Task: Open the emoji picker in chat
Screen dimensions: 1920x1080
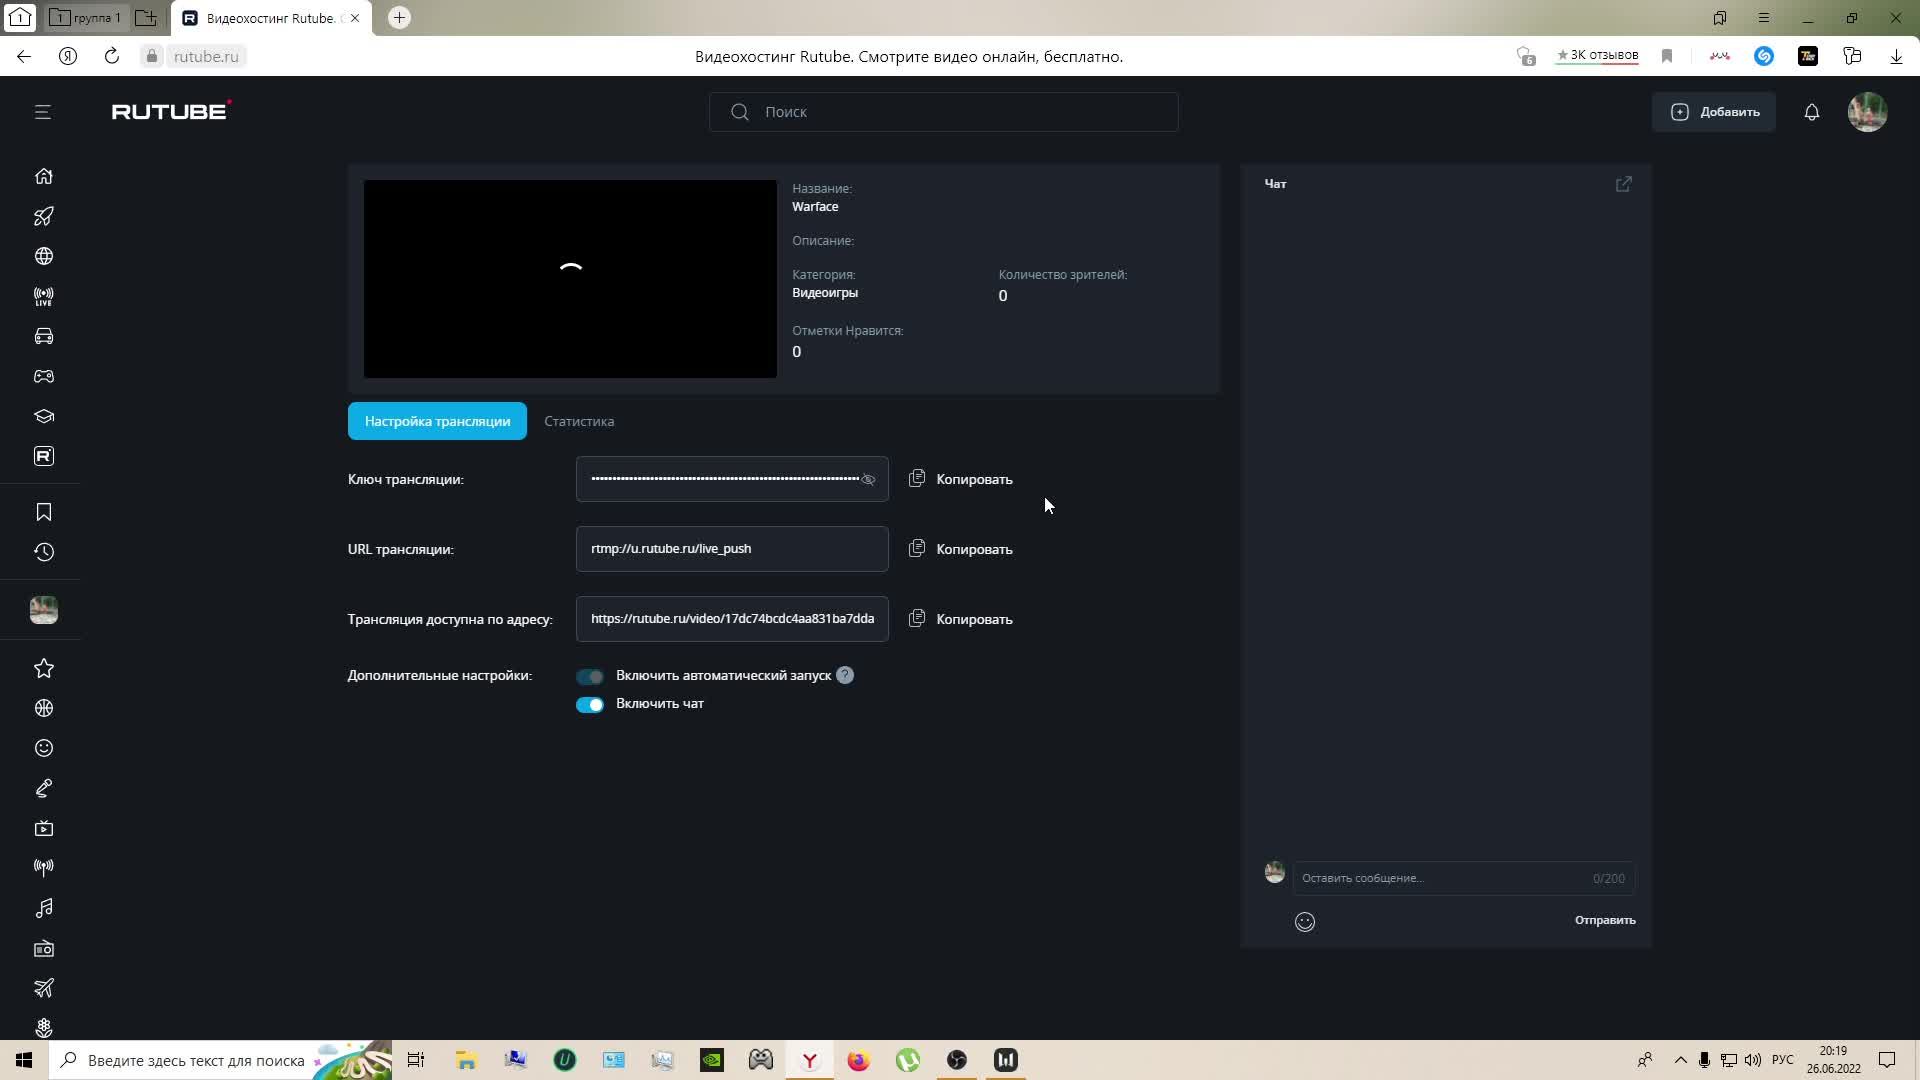Action: click(1304, 922)
